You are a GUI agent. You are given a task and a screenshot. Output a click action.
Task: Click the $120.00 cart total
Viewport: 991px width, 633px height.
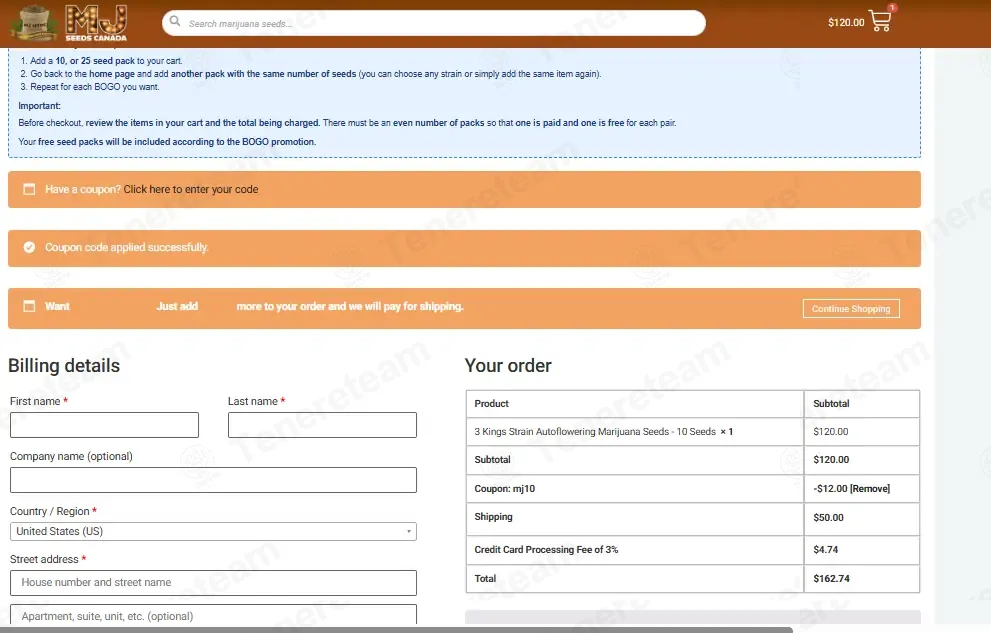coord(846,22)
